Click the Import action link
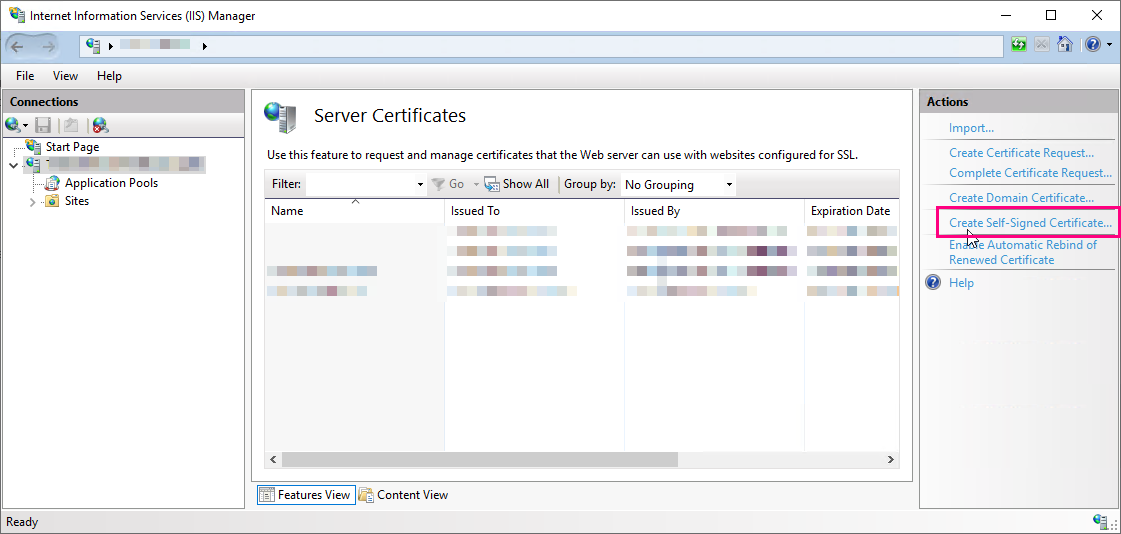This screenshot has height=534, width=1121. (x=971, y=128)
